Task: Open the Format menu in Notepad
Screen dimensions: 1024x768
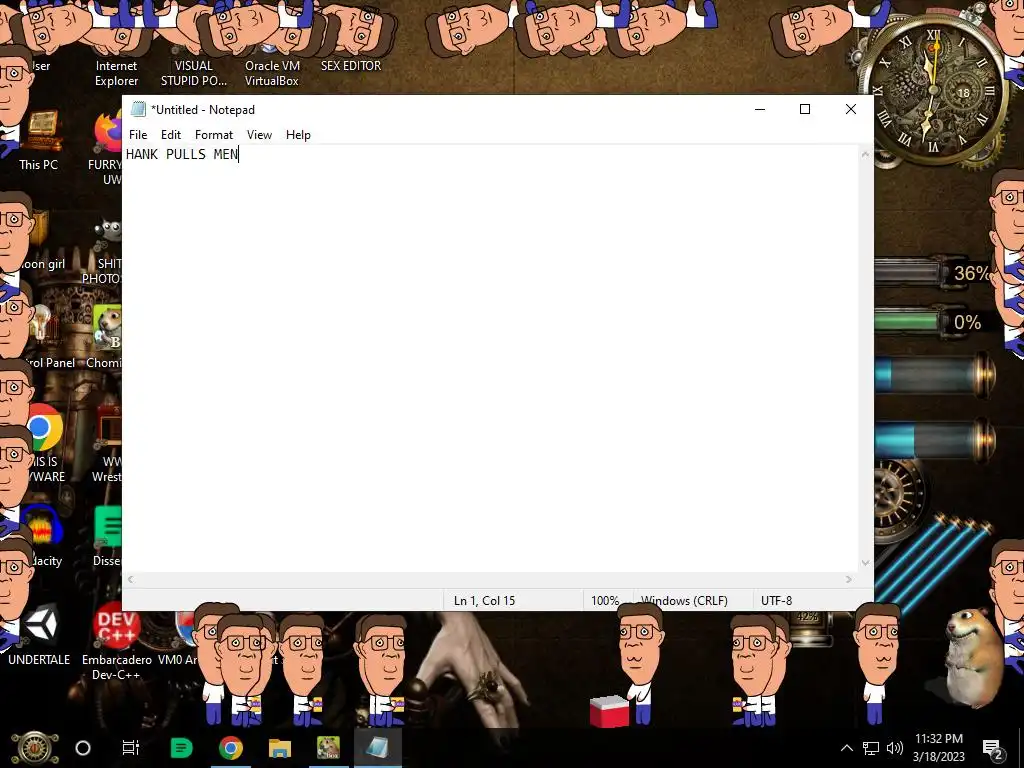Action: [214, 135]
